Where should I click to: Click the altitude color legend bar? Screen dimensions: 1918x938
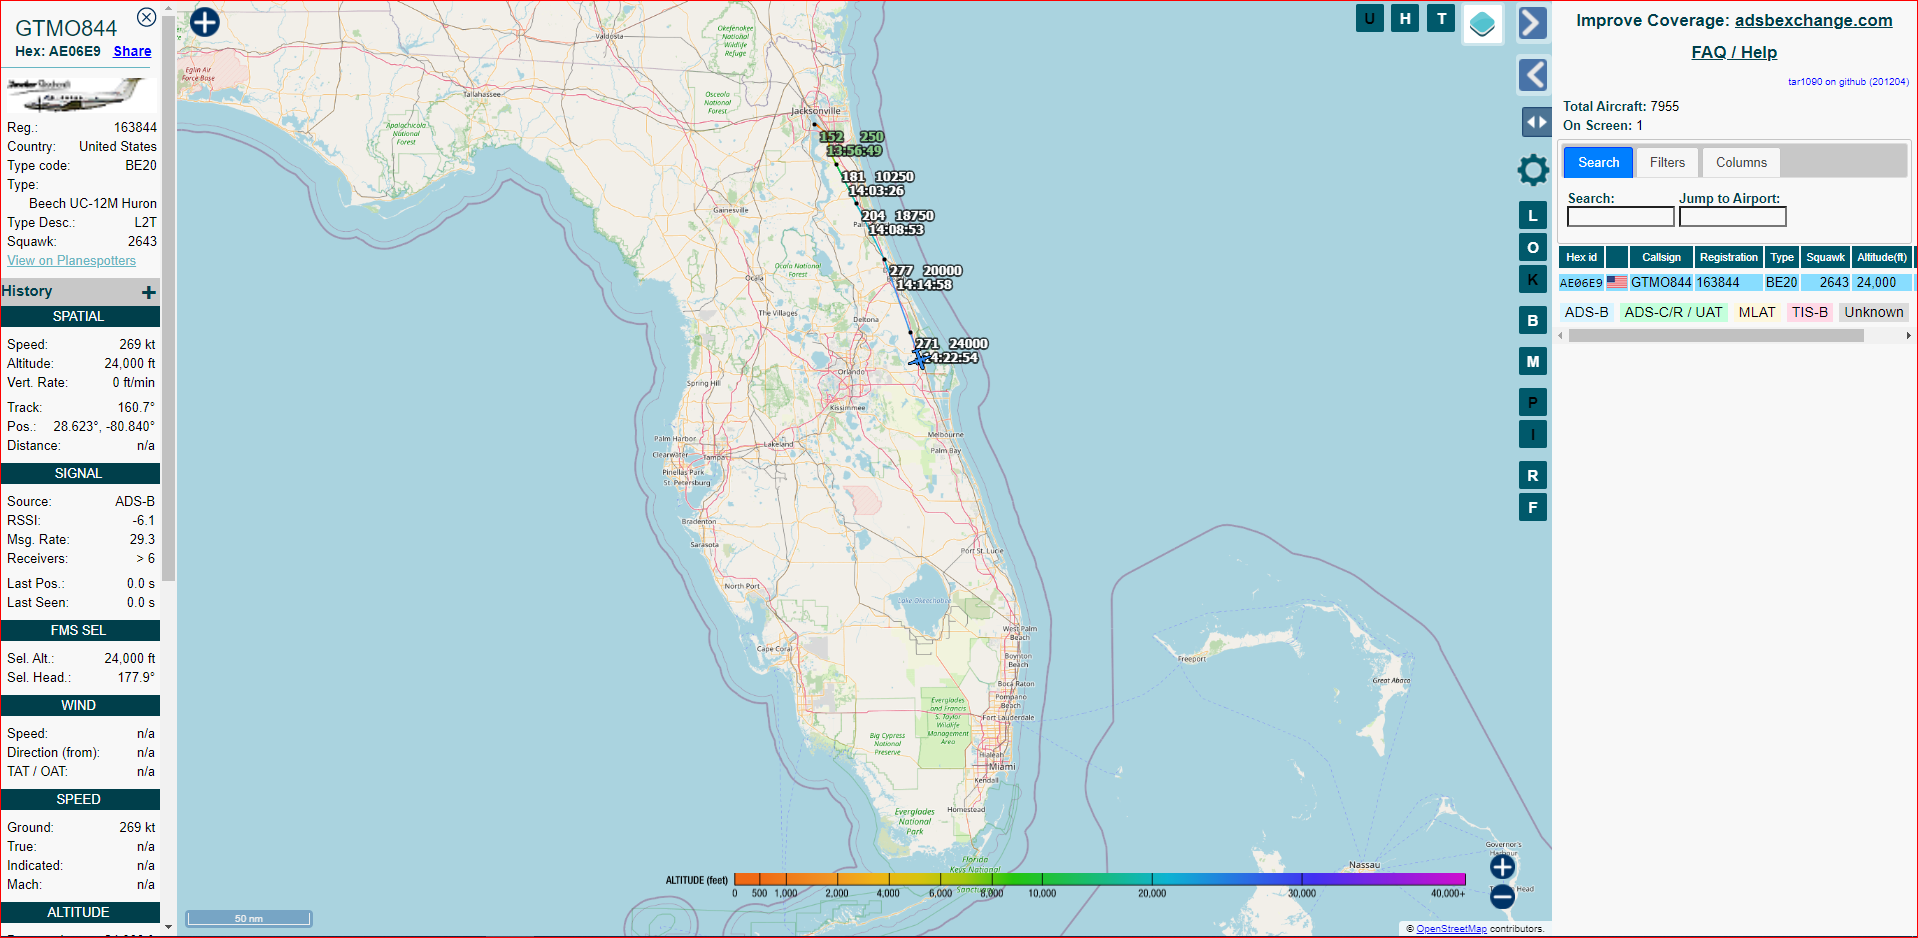click(x=1099, y=879)
